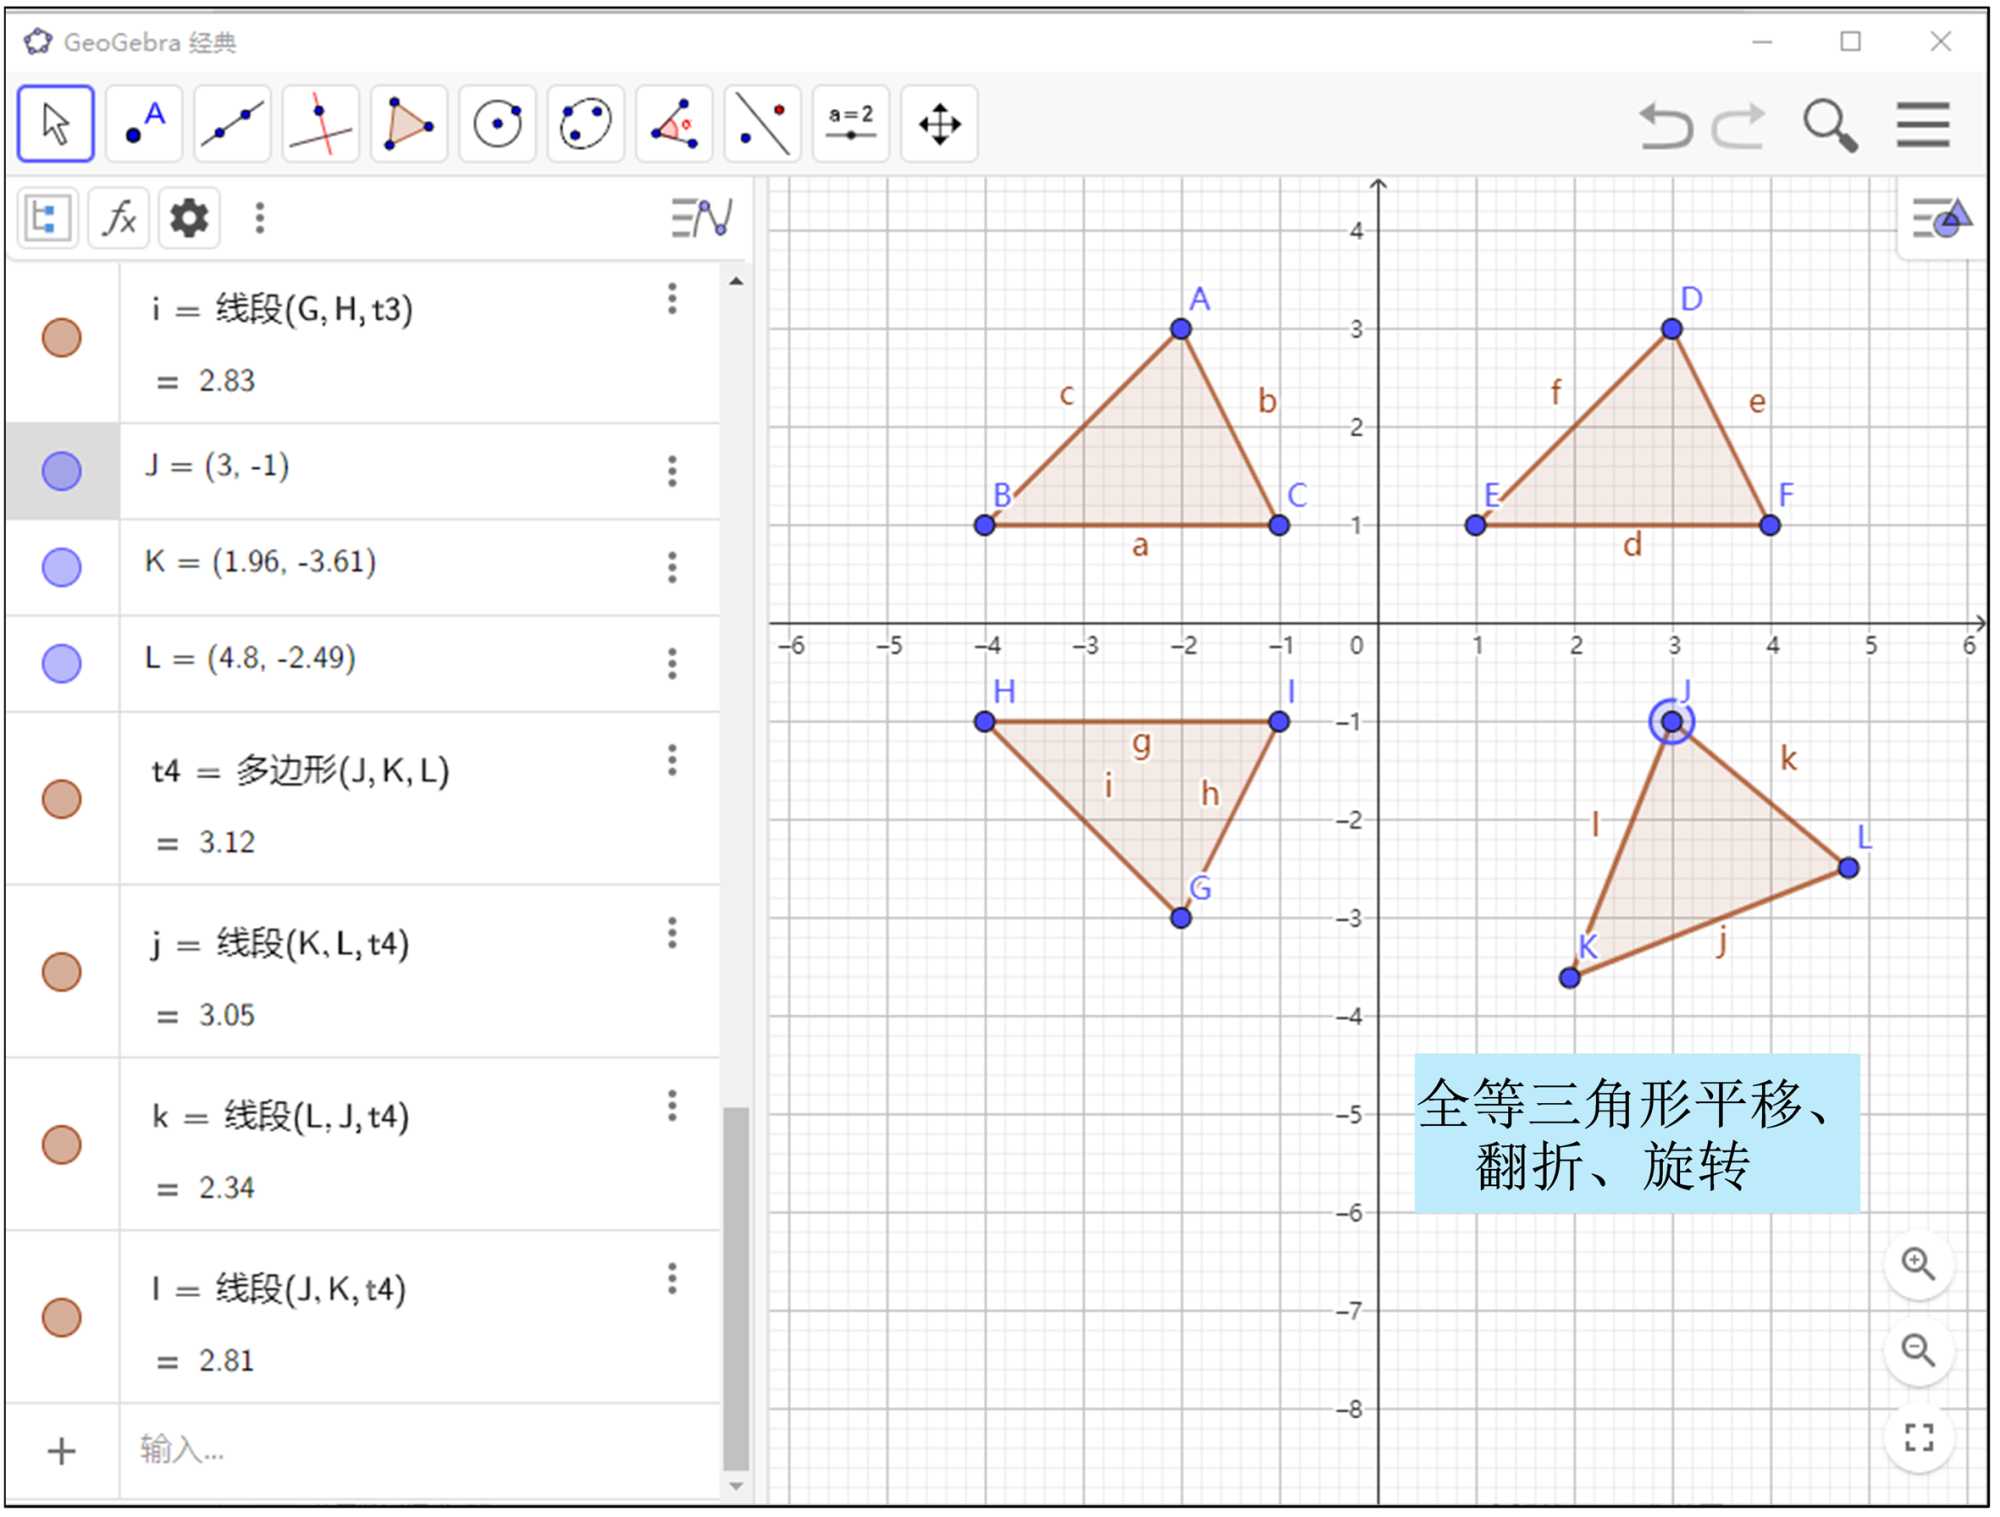Open the main hamburger menu

click(1922, 126)
